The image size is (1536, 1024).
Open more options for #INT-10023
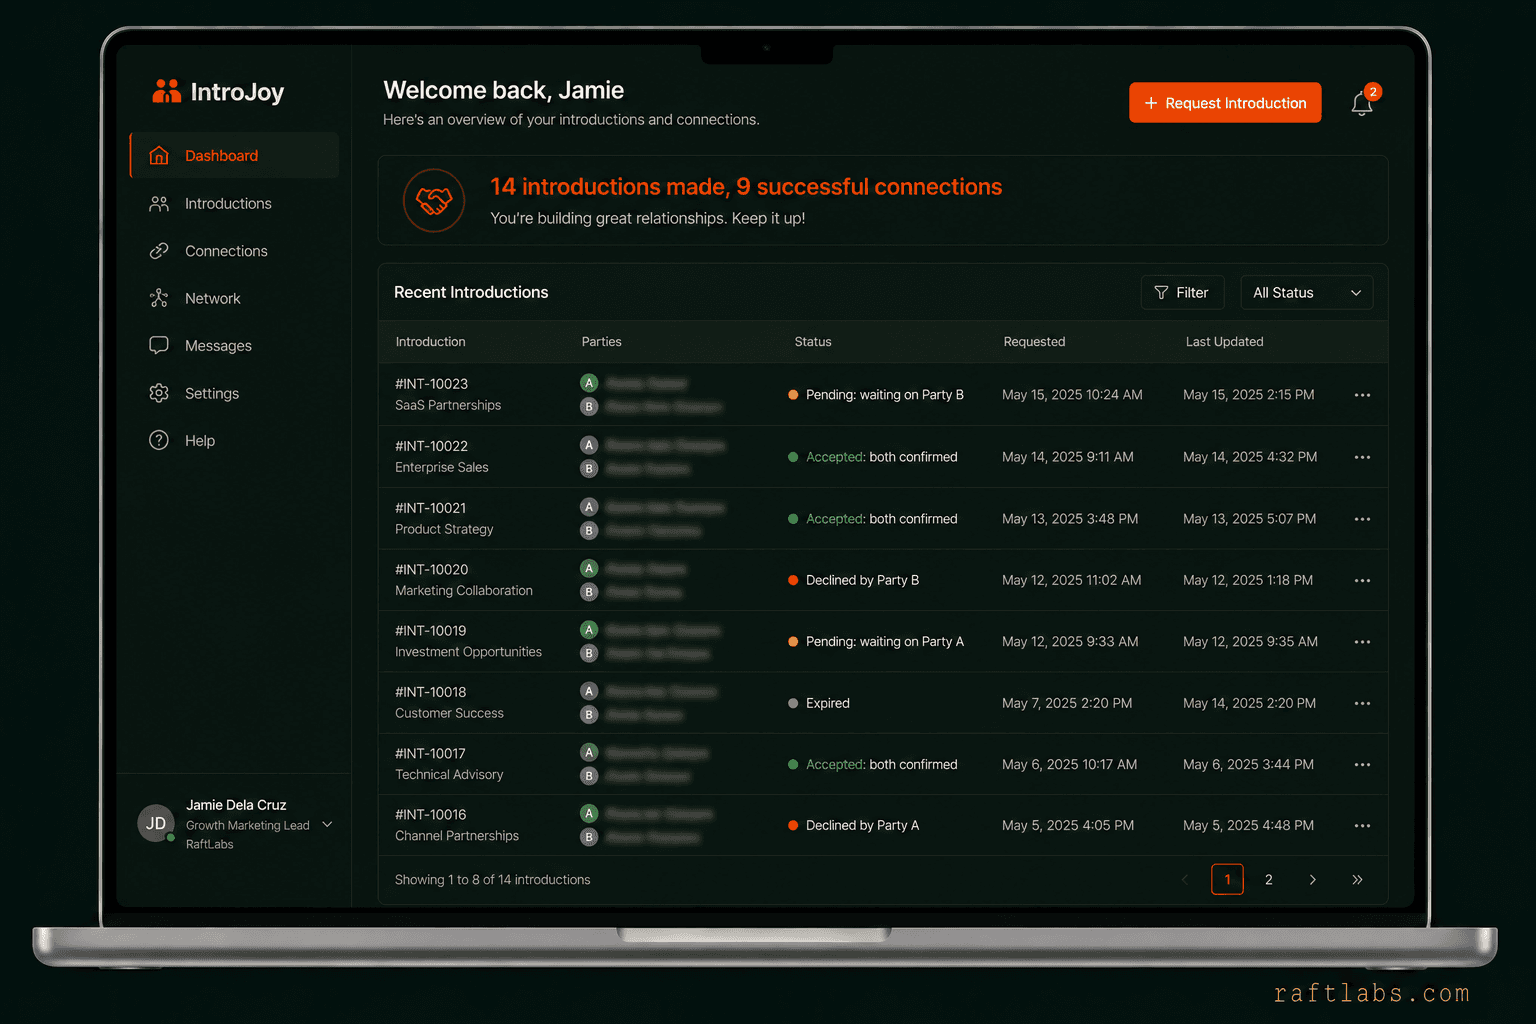coord(1362,395)
